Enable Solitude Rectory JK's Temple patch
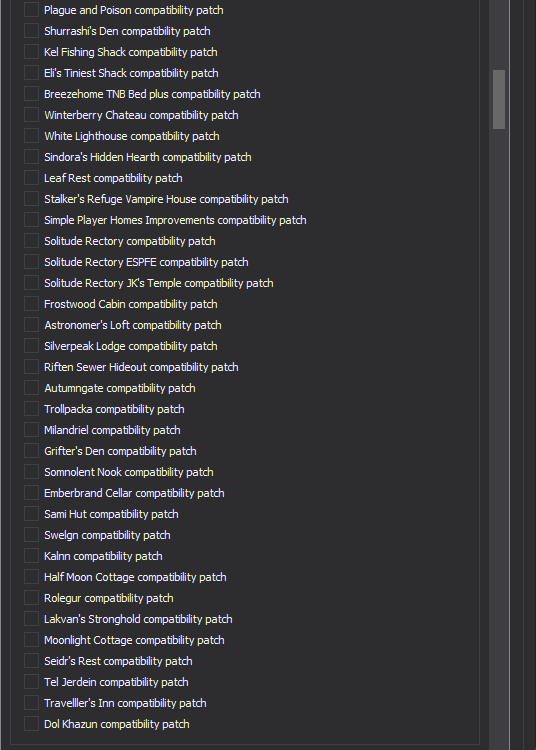 (x=32, y=283)
